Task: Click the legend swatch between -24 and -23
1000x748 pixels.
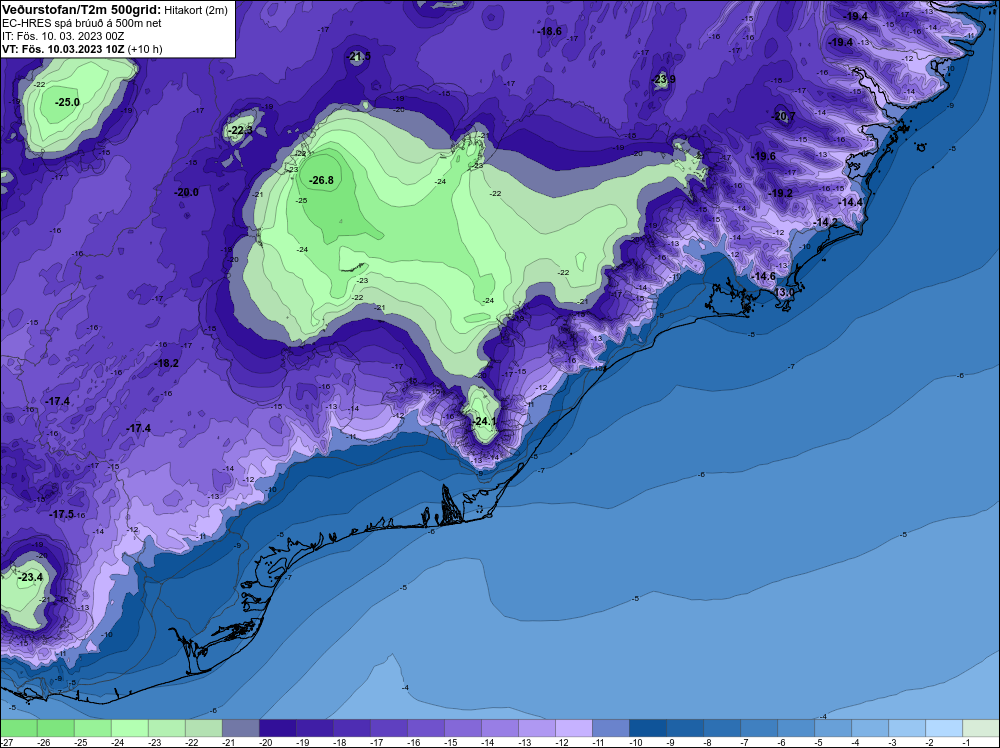Action: coord(129,728)
